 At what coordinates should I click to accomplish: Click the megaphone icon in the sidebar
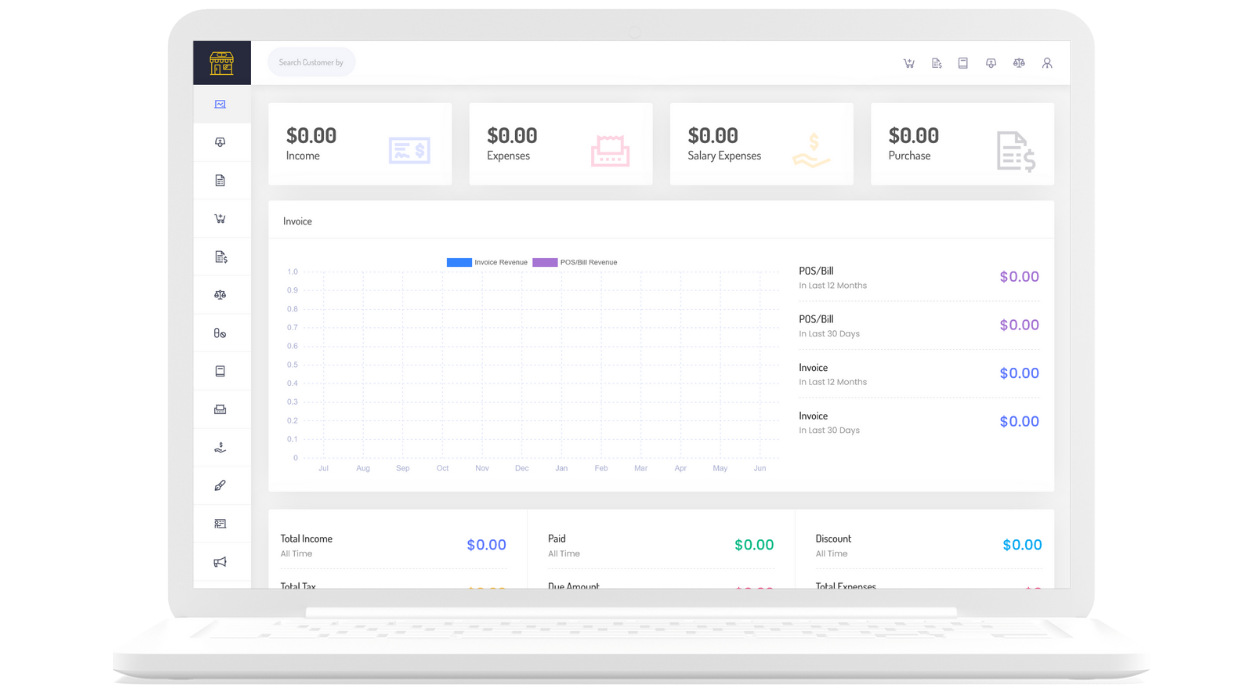(x=220, y=562)
